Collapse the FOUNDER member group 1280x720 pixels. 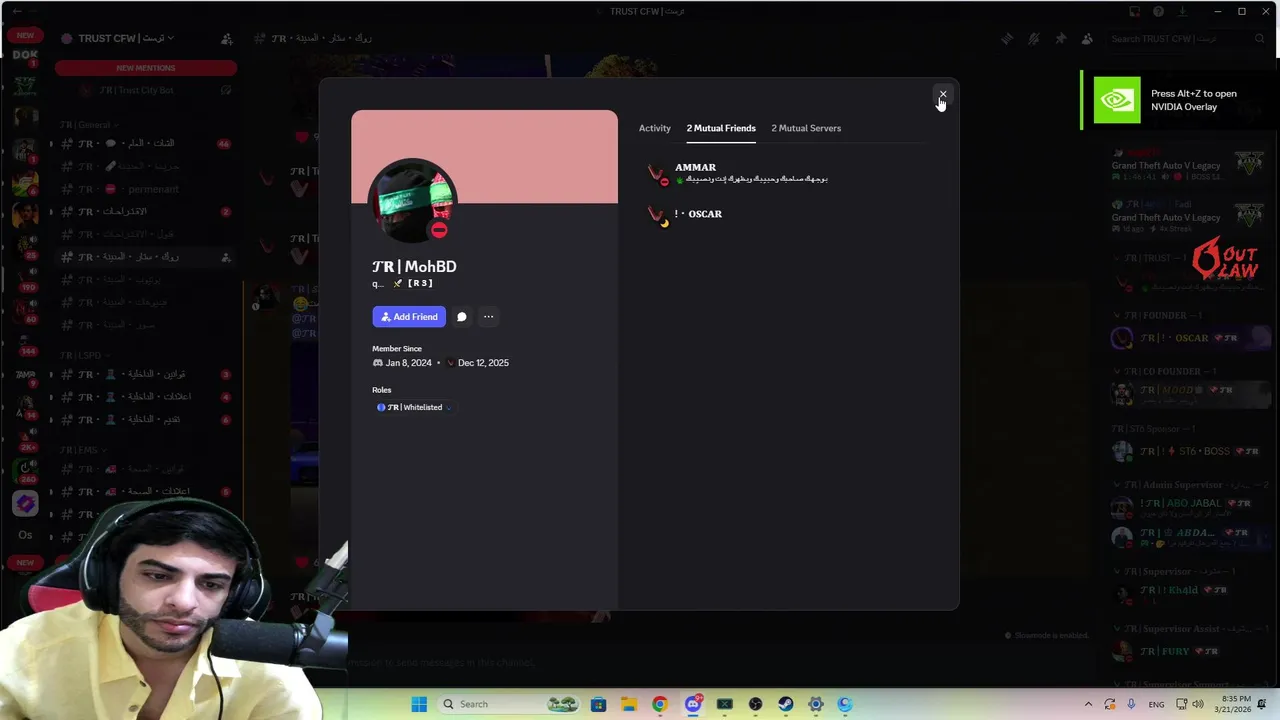click(1158, 315)
